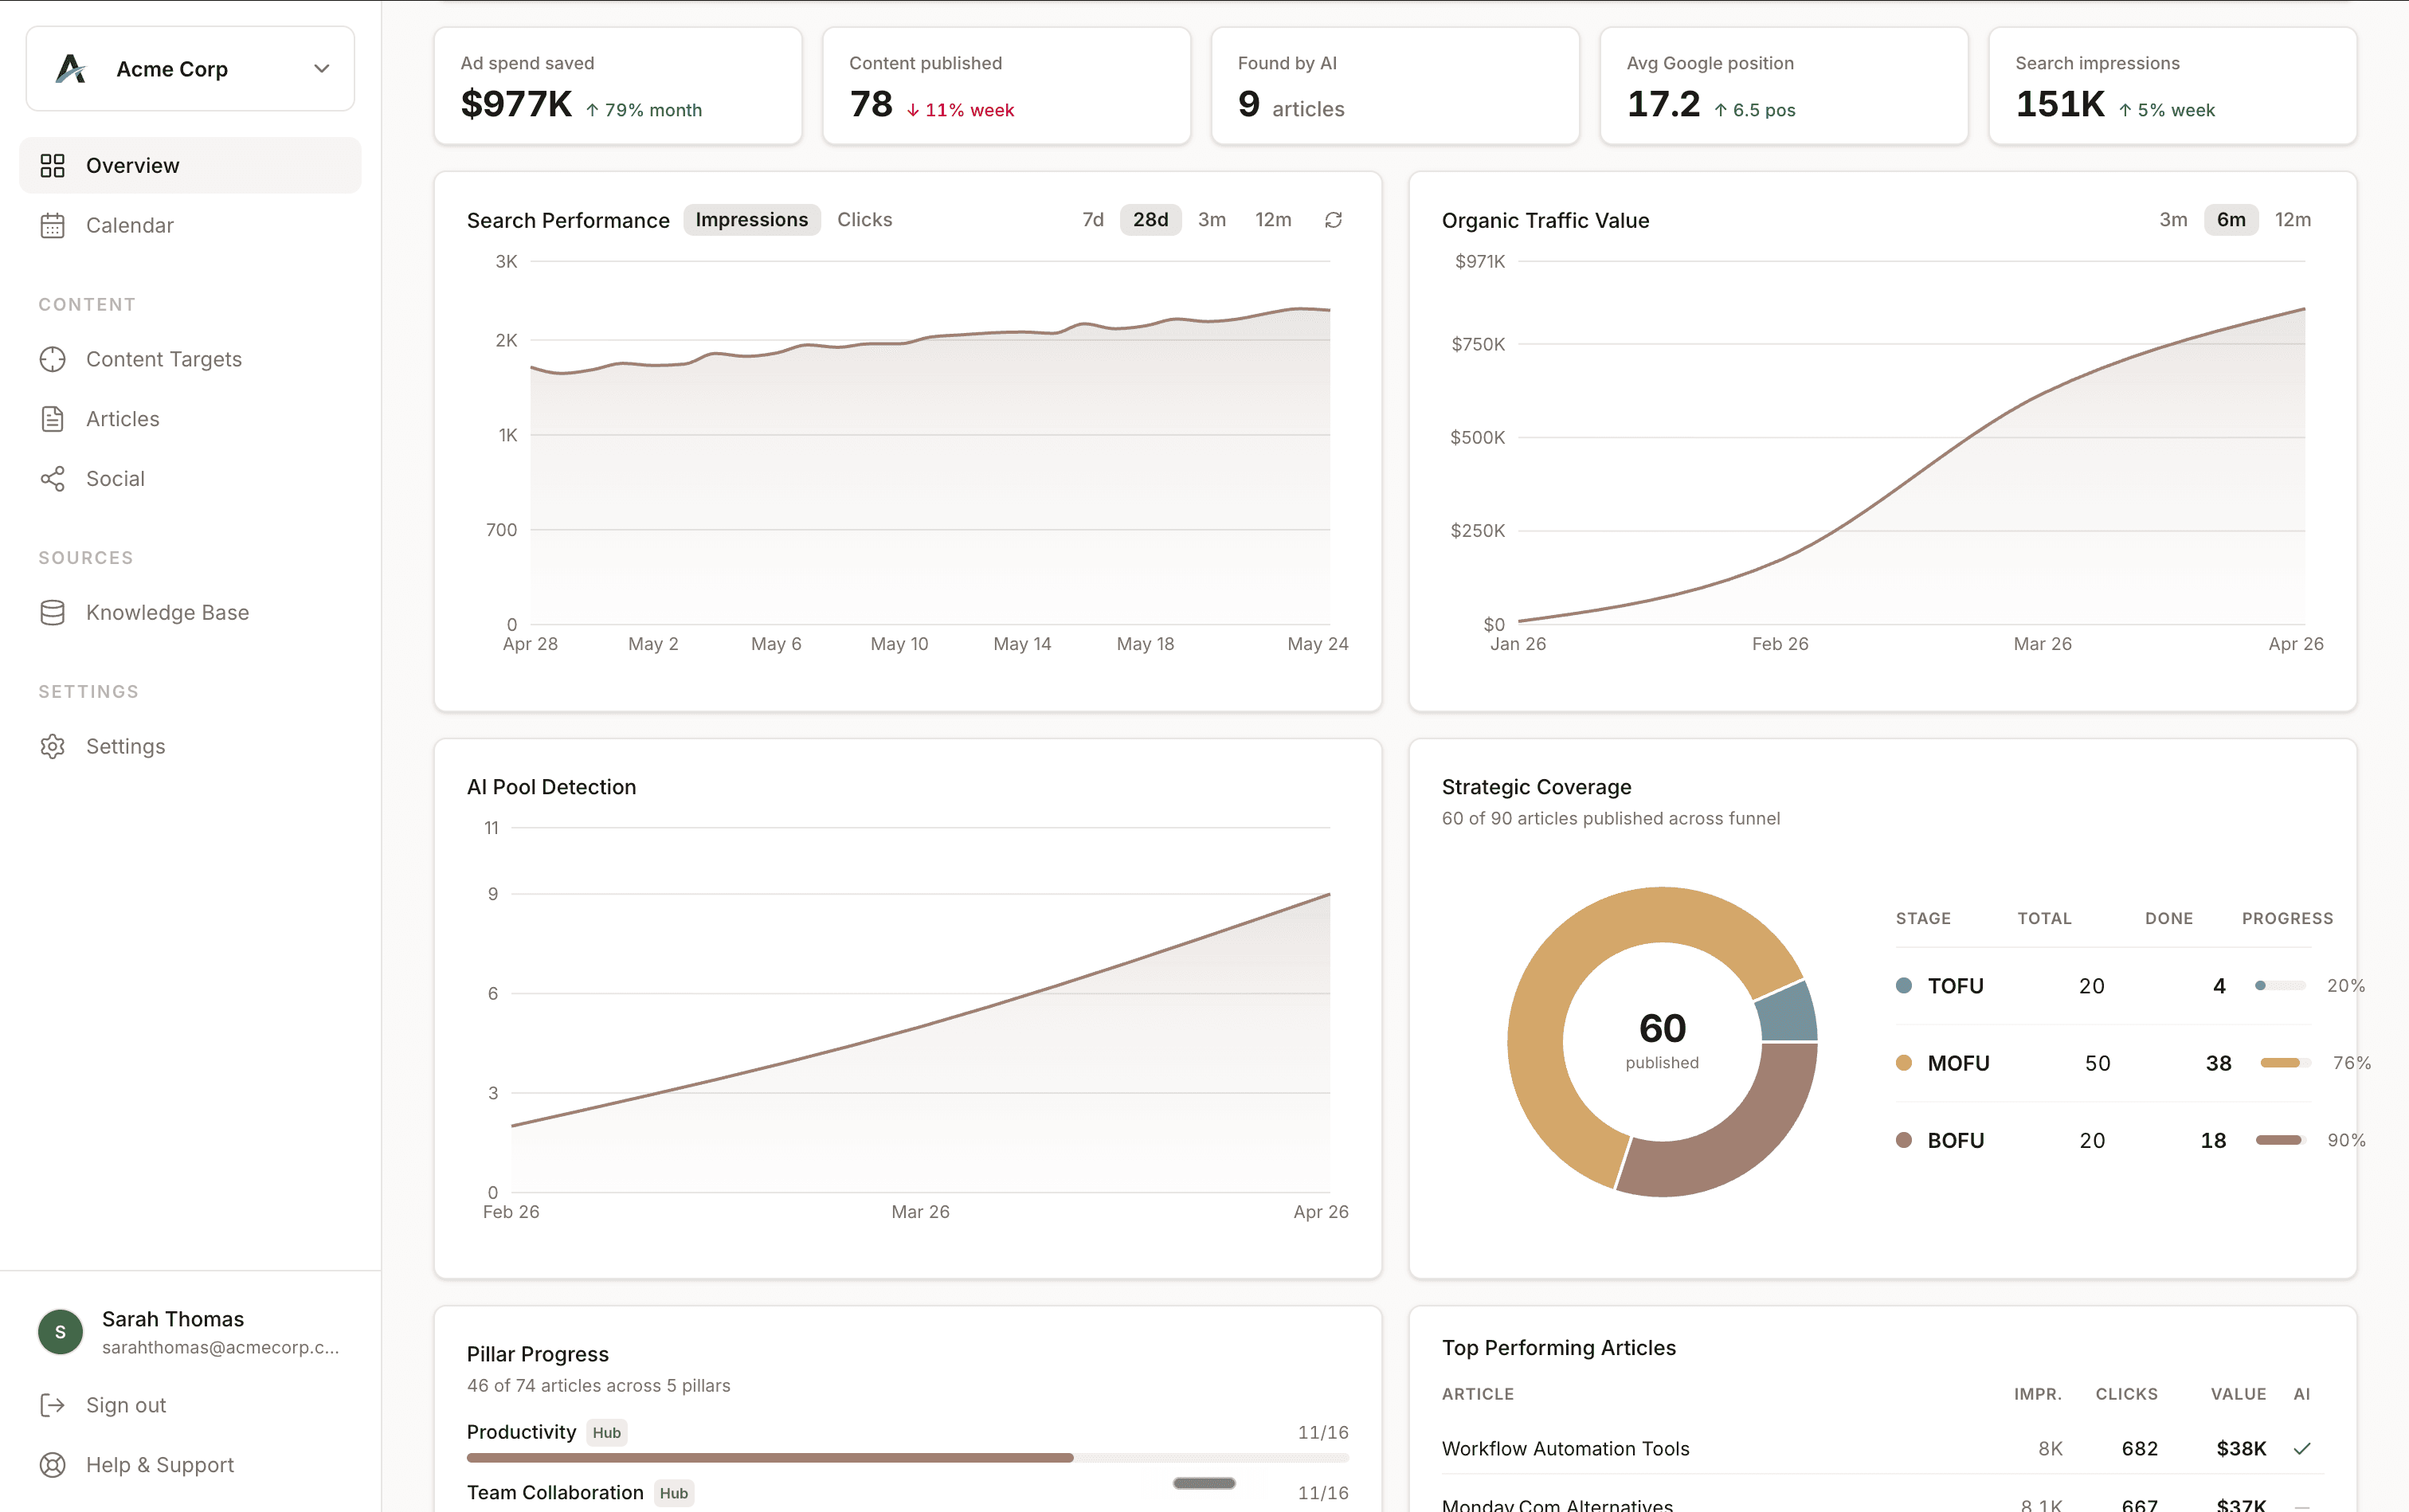Set Search Performance range to 28d
Image resolution: width=2409 pixels, height=1512 pixels.
coord(1150,220)
